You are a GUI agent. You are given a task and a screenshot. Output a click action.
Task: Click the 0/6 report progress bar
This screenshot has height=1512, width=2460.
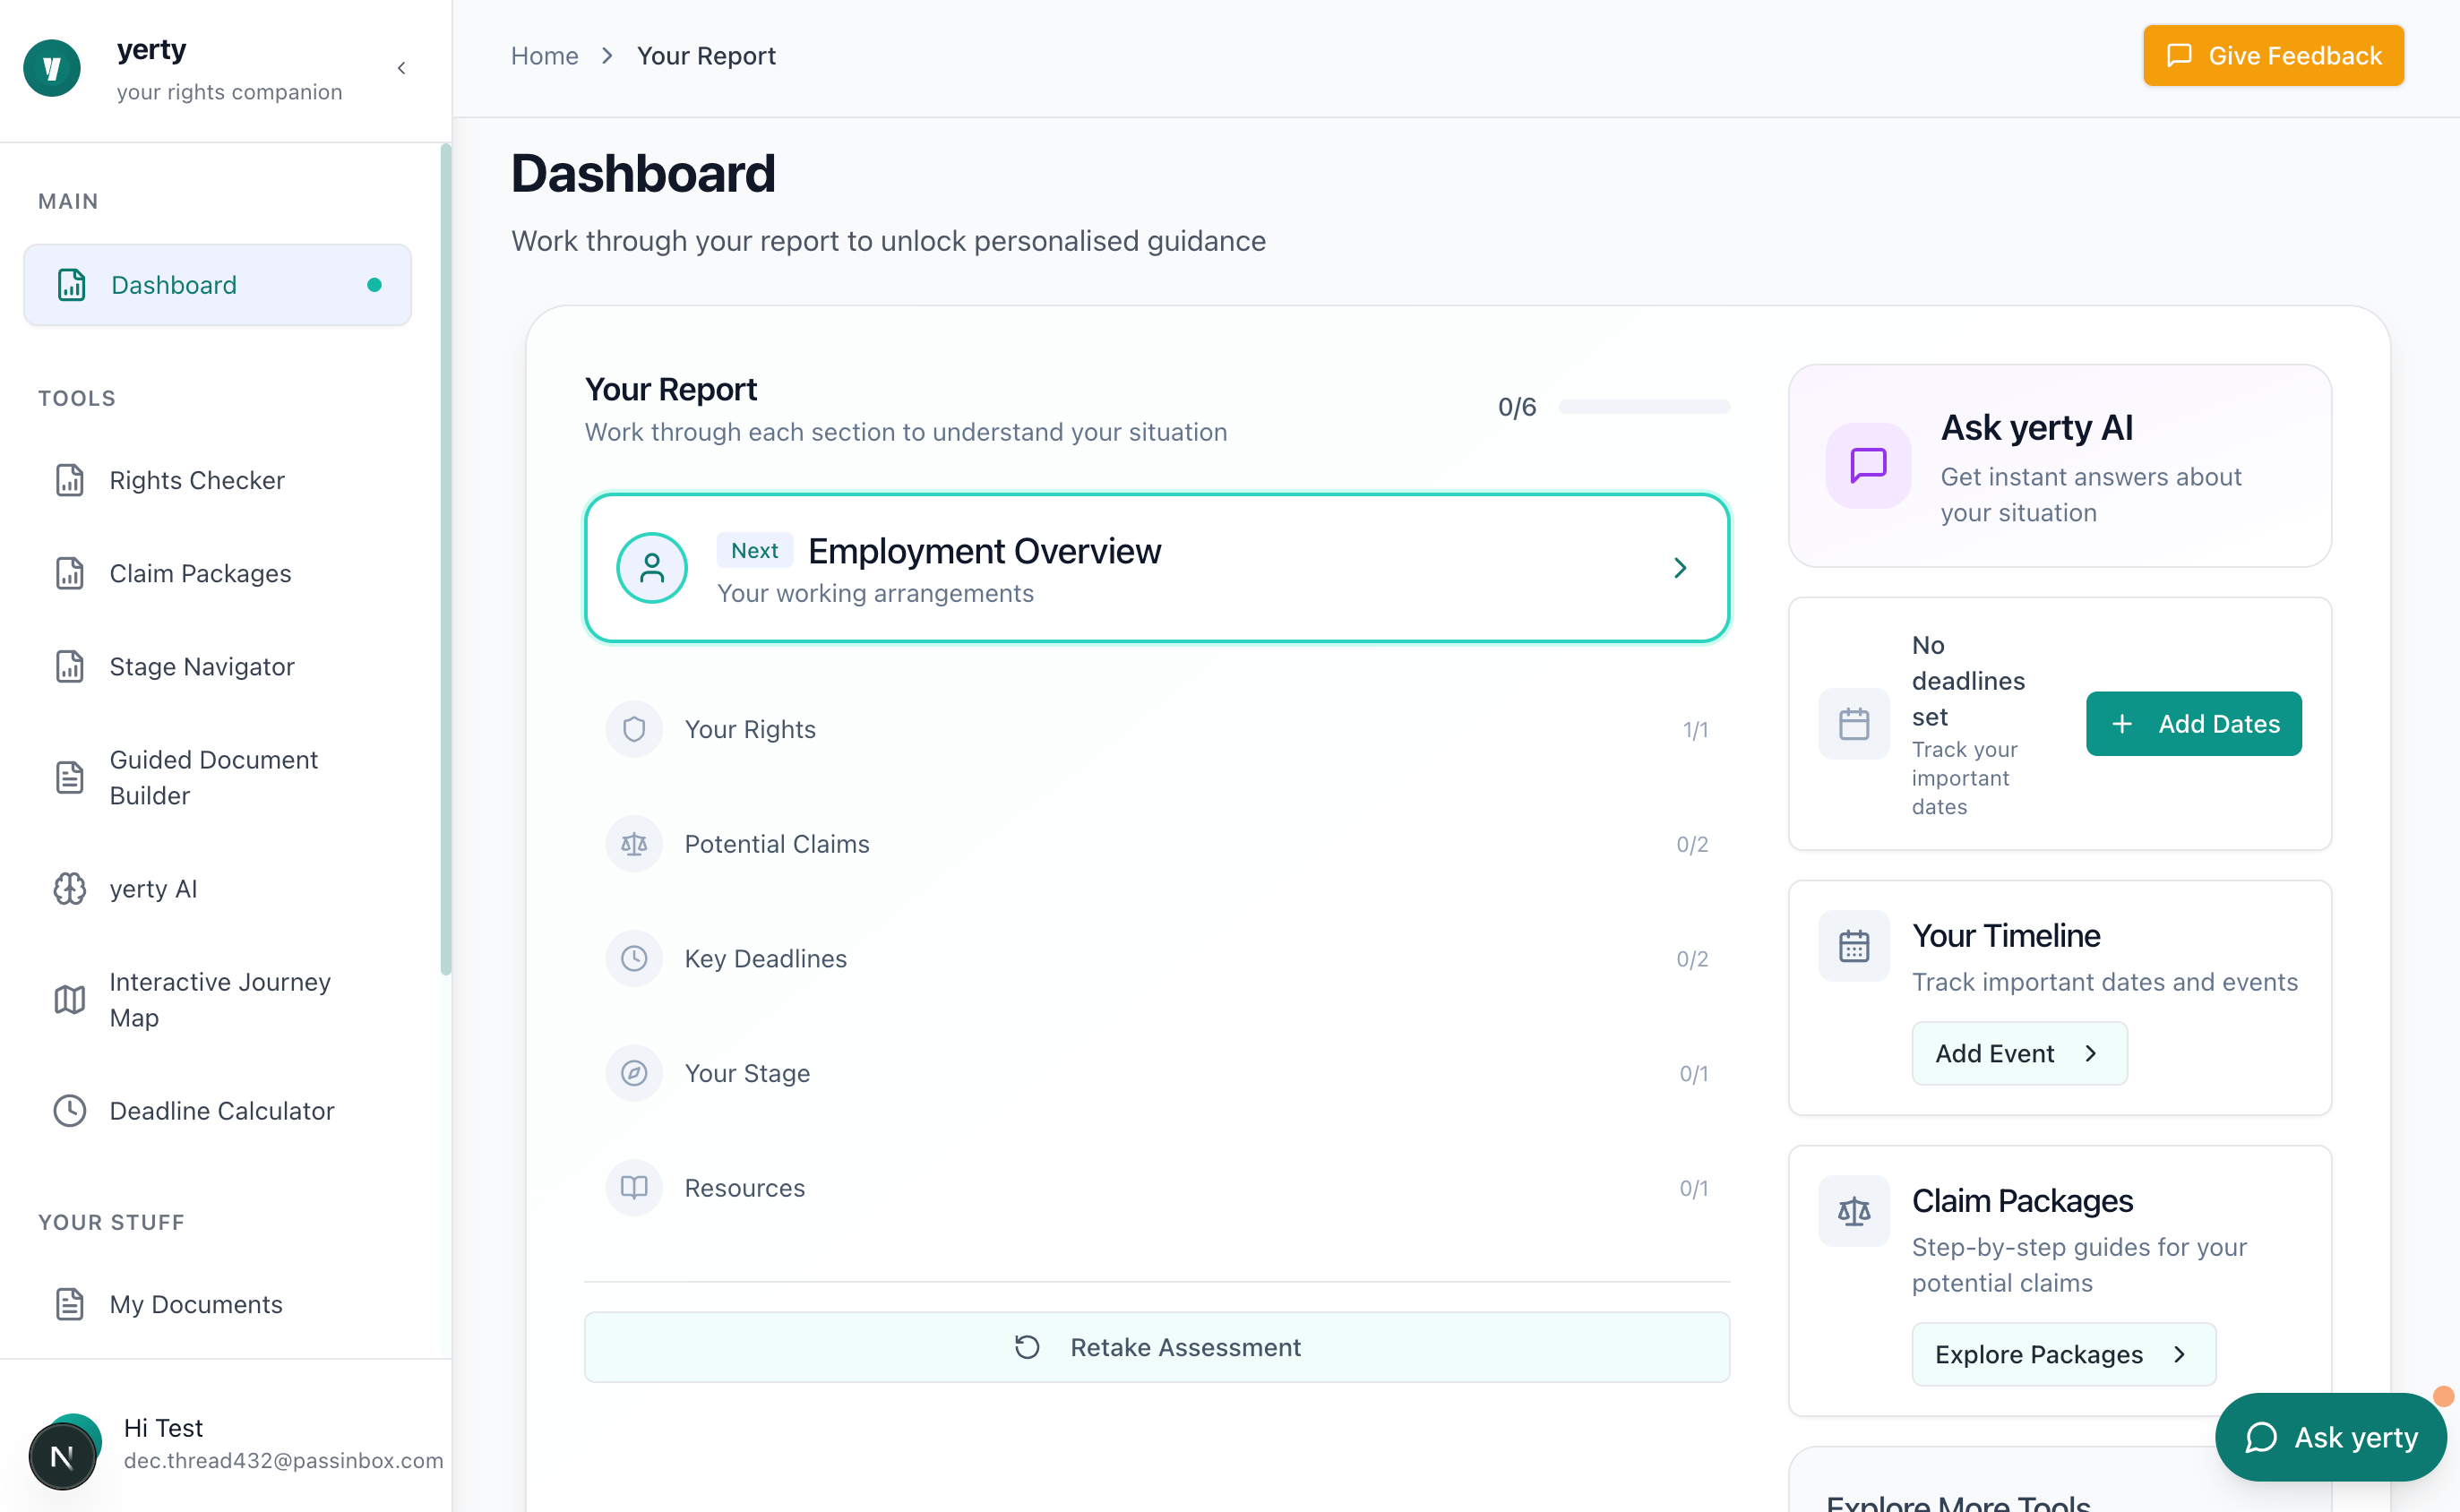1644,407
